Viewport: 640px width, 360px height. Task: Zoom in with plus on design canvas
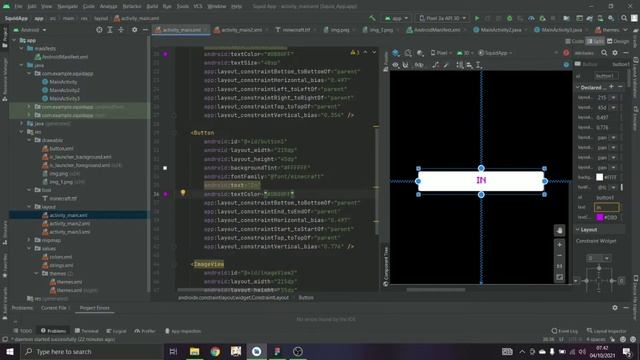click(560, 244)
